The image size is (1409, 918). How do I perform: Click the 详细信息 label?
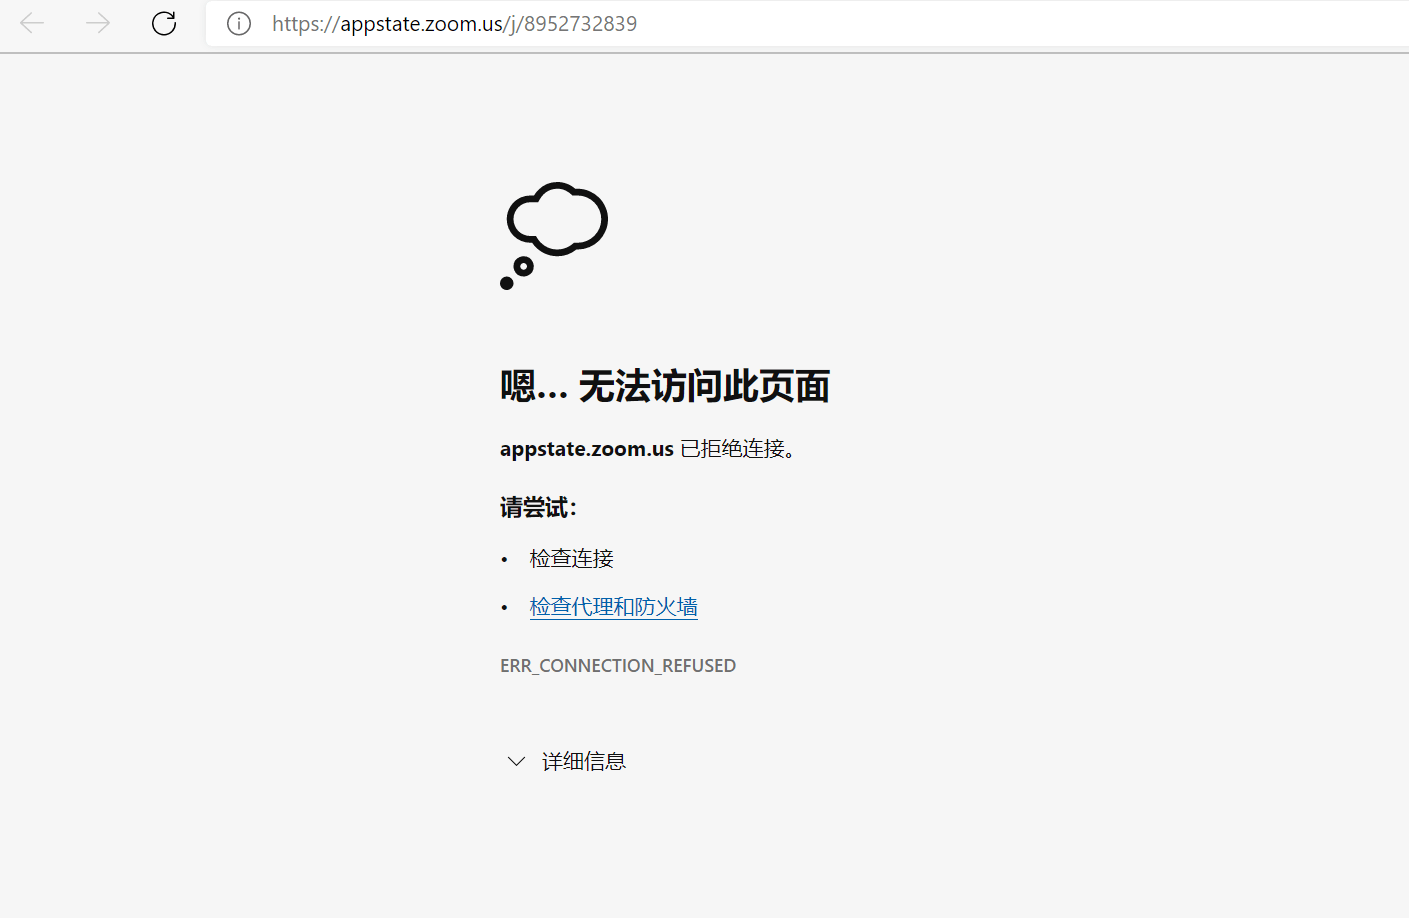click(584, 761)
